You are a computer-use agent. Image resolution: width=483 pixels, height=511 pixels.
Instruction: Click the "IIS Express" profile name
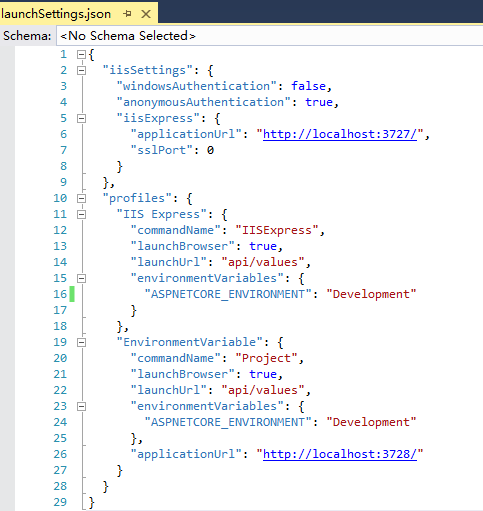click(162, 214)
